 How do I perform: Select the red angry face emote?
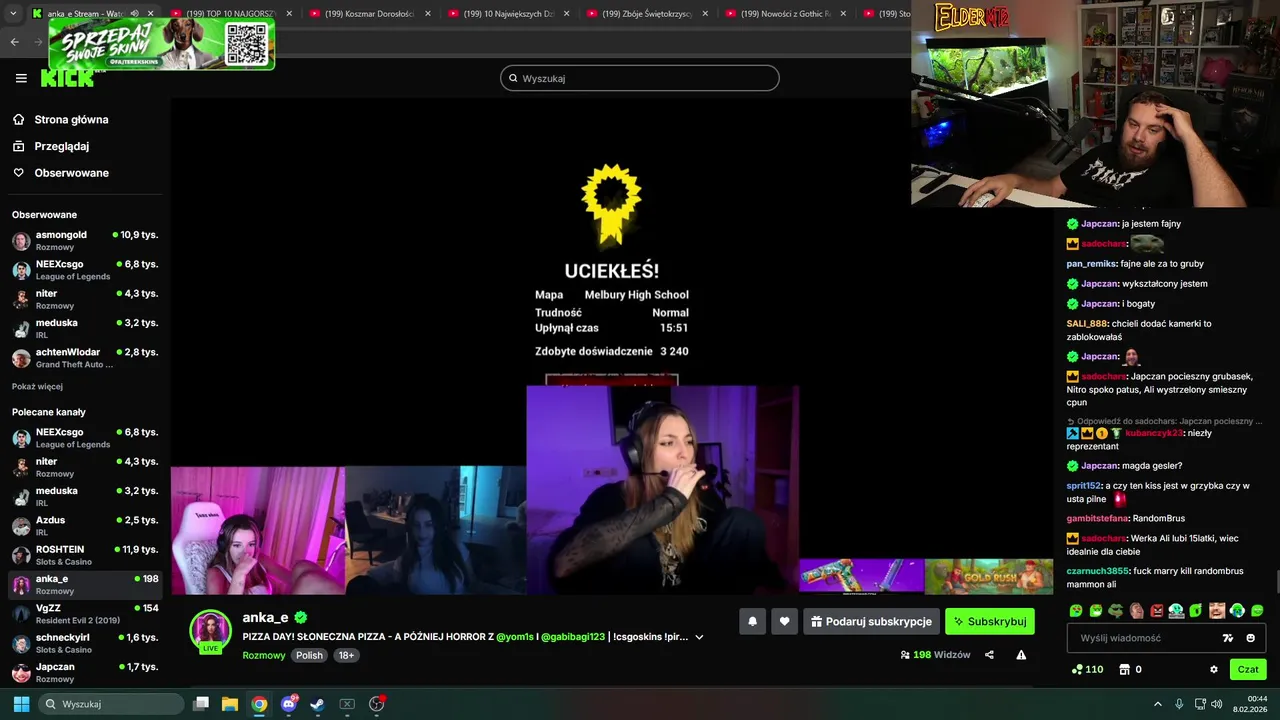[1157, 610]
